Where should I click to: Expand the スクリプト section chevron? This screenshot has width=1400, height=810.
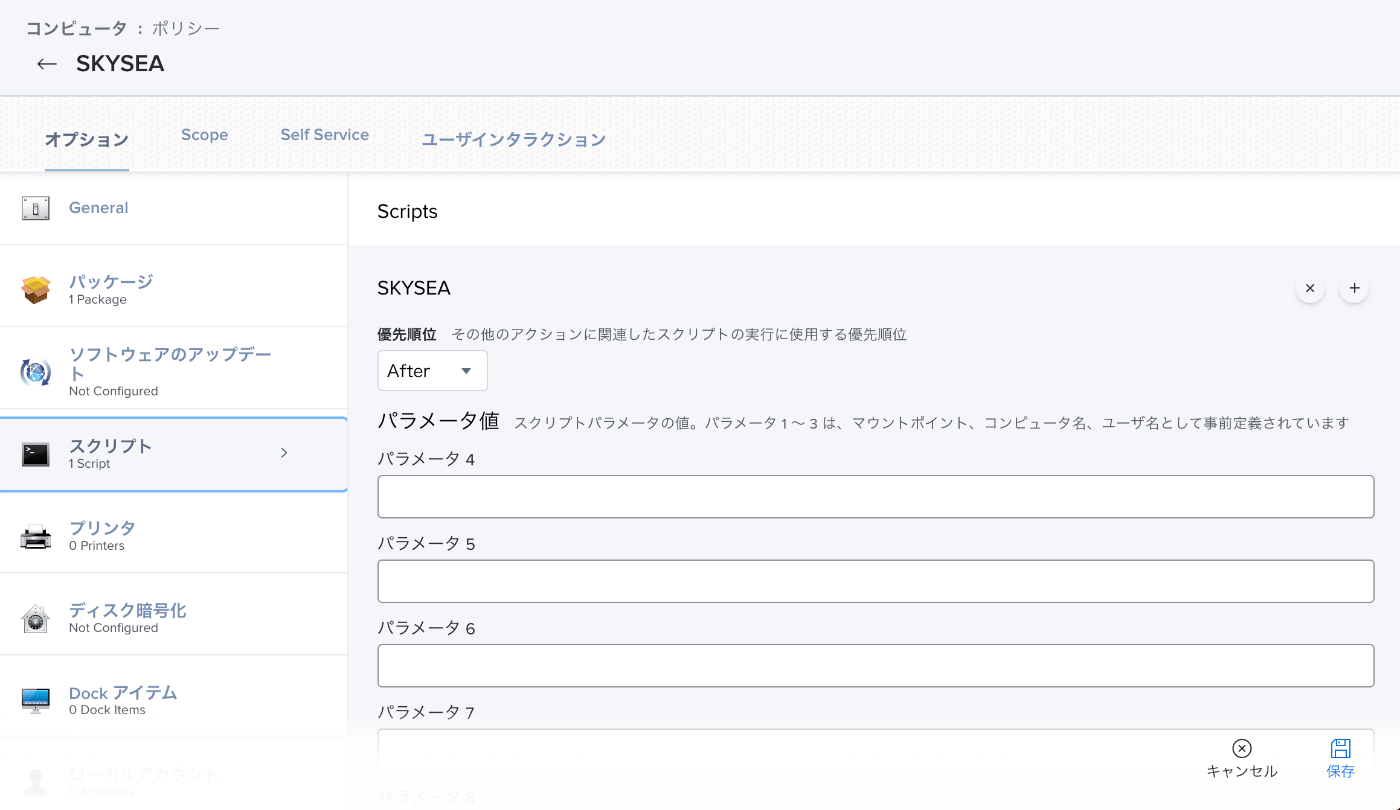pos(284,453)
